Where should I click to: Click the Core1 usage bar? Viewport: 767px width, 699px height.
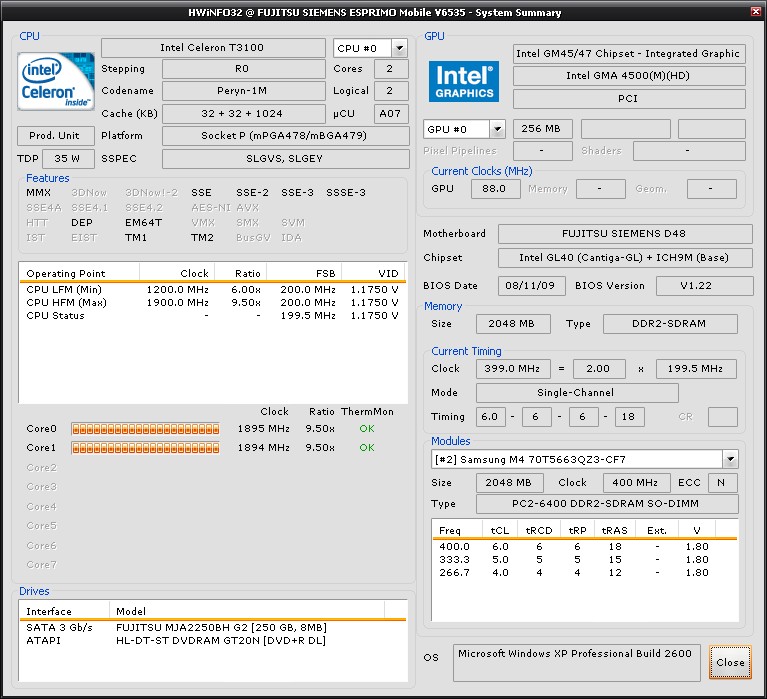point(145,448)
